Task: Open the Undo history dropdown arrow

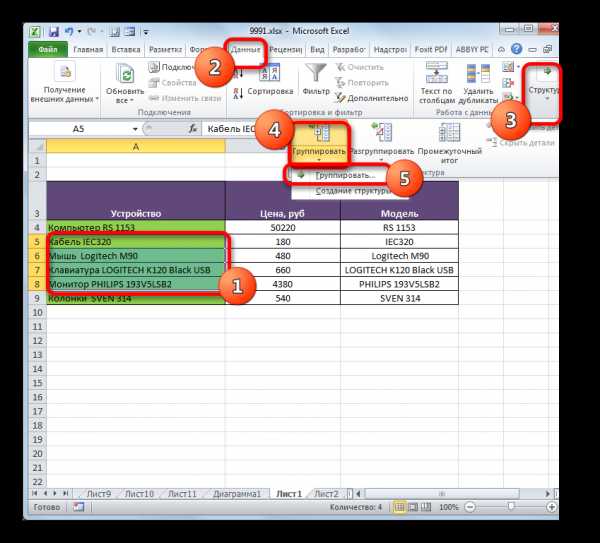Action: coord(80,31)
